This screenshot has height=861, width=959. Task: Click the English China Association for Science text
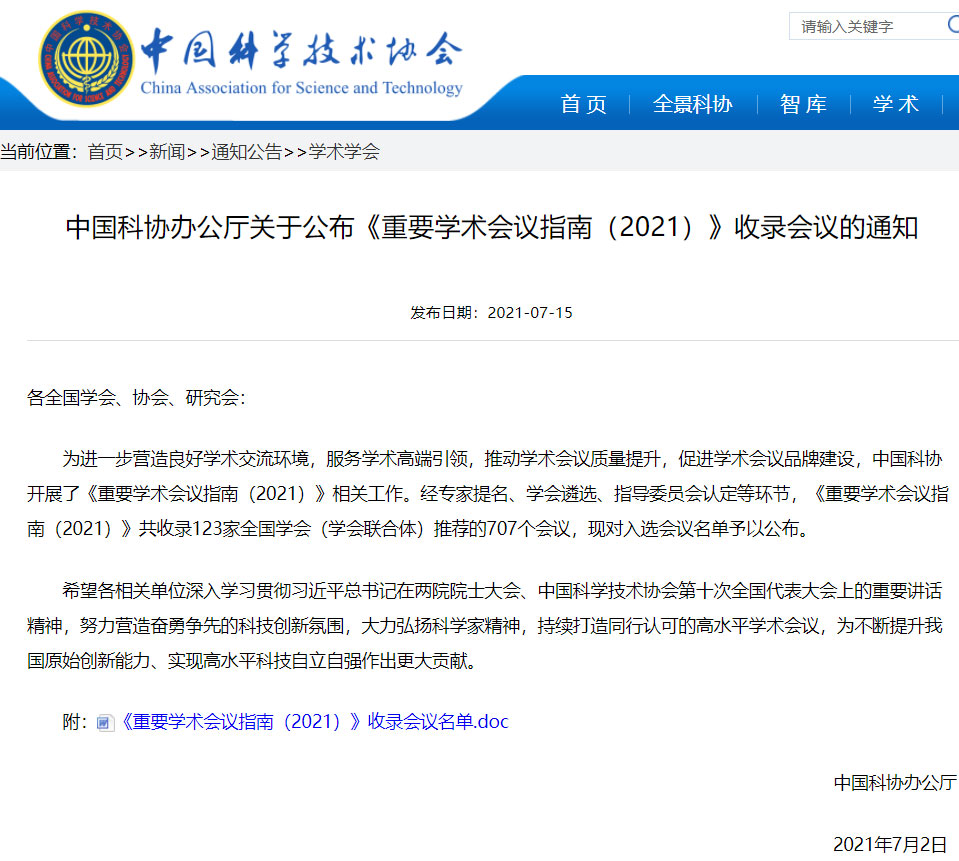301,88
